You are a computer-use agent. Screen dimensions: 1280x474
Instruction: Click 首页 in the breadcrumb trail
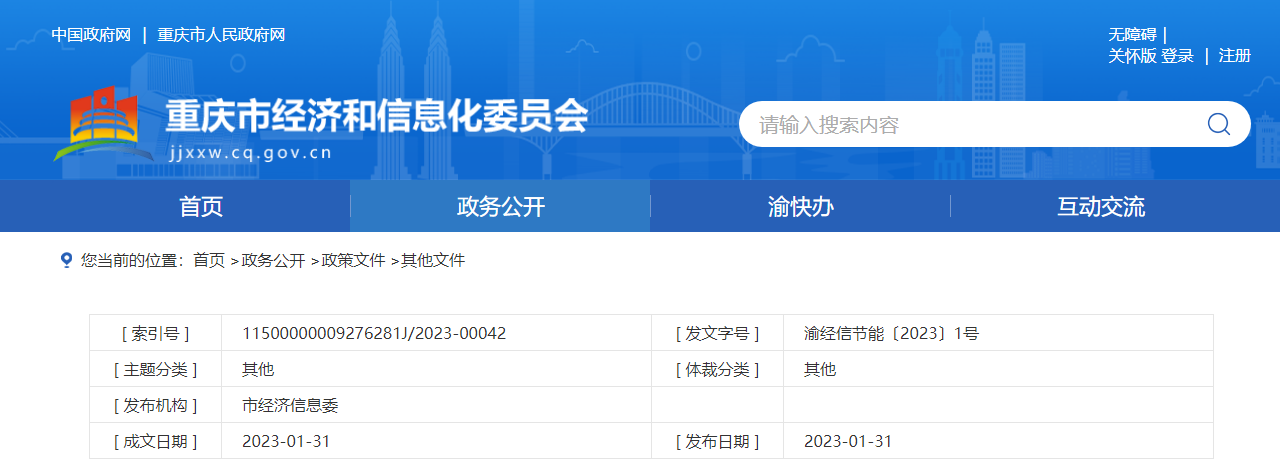coord(209,260)
